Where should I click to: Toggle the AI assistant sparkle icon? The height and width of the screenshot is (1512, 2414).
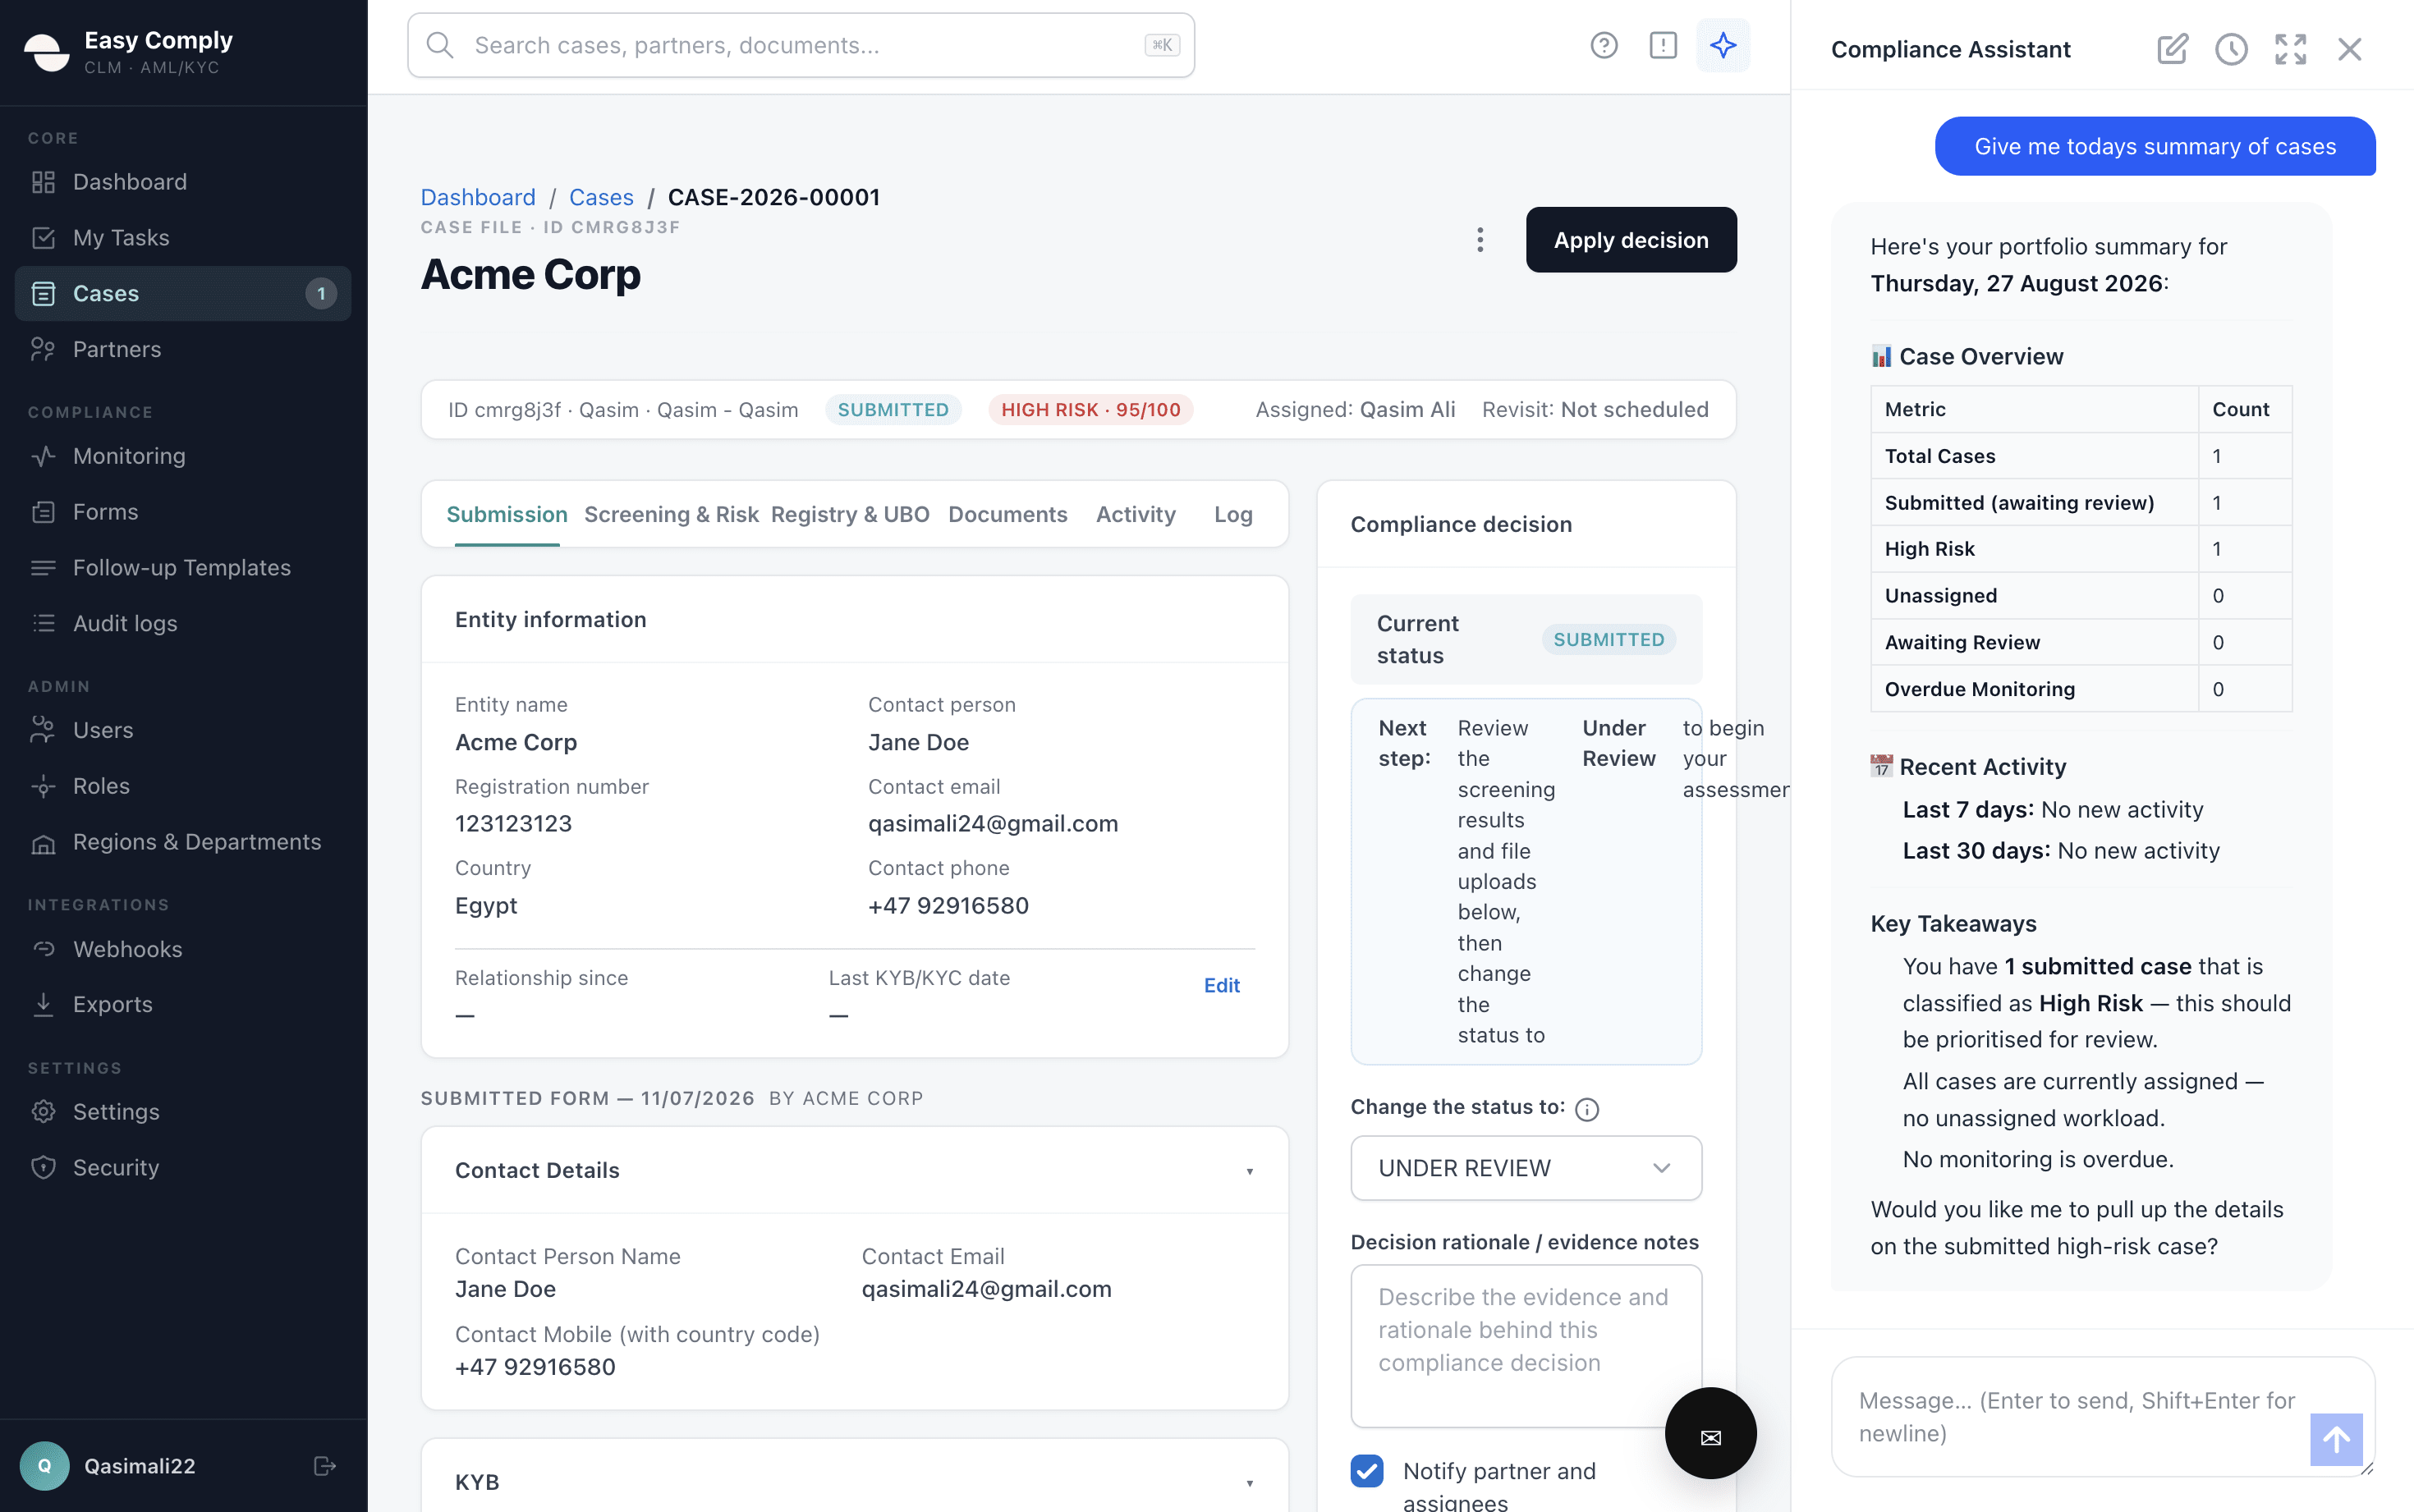point(1722,45)
